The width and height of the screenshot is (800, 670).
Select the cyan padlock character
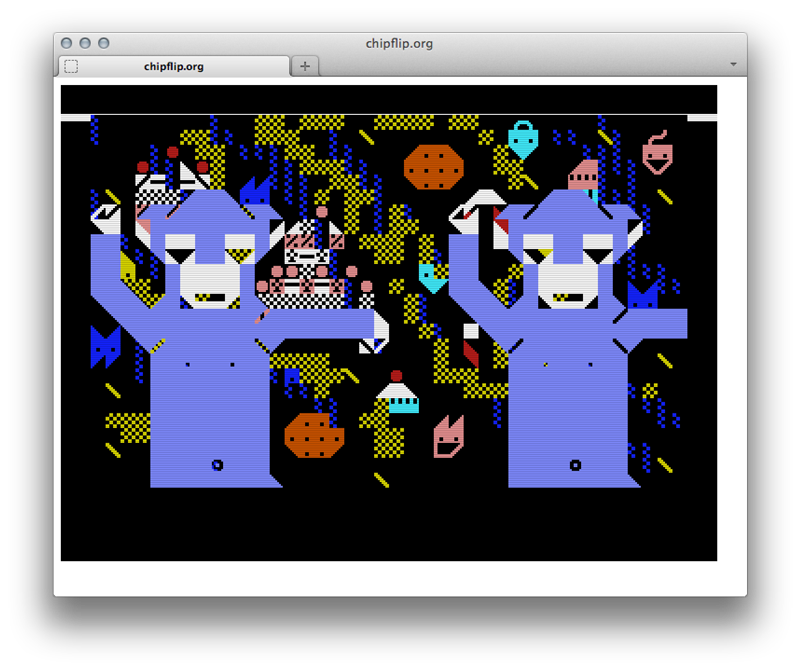pyautogui.click(x=522, y=139)
